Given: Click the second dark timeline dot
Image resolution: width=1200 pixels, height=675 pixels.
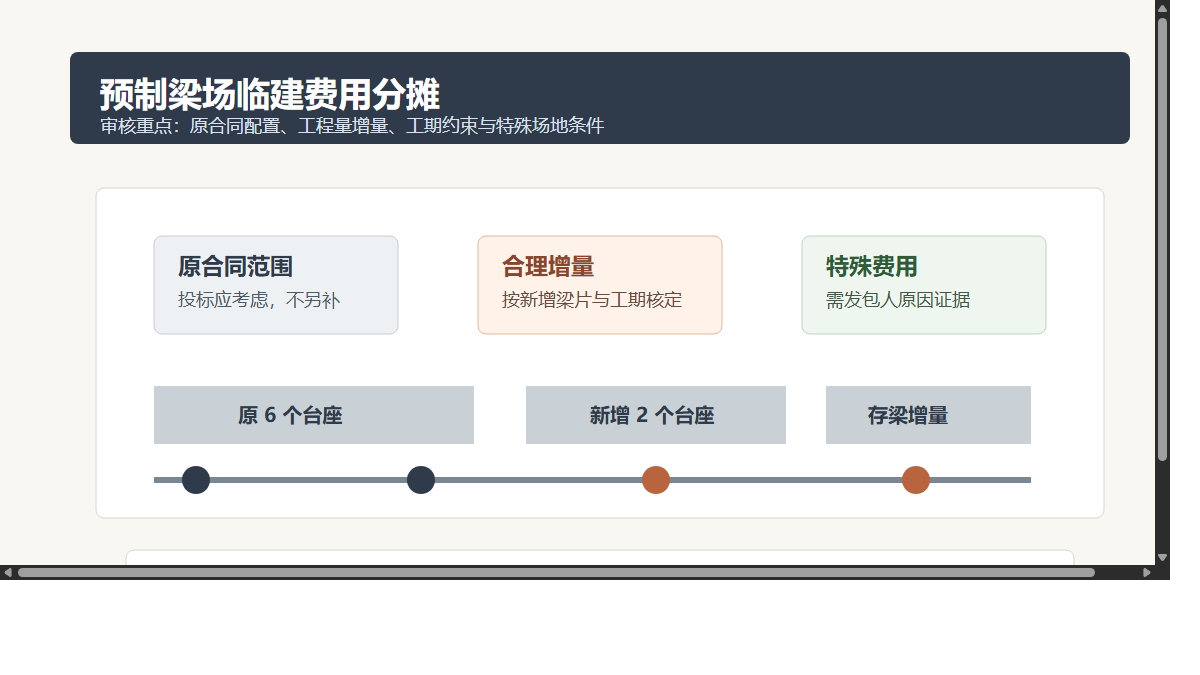Looking at the screenshot, I should pyautogui.click(x=421, y=480).
